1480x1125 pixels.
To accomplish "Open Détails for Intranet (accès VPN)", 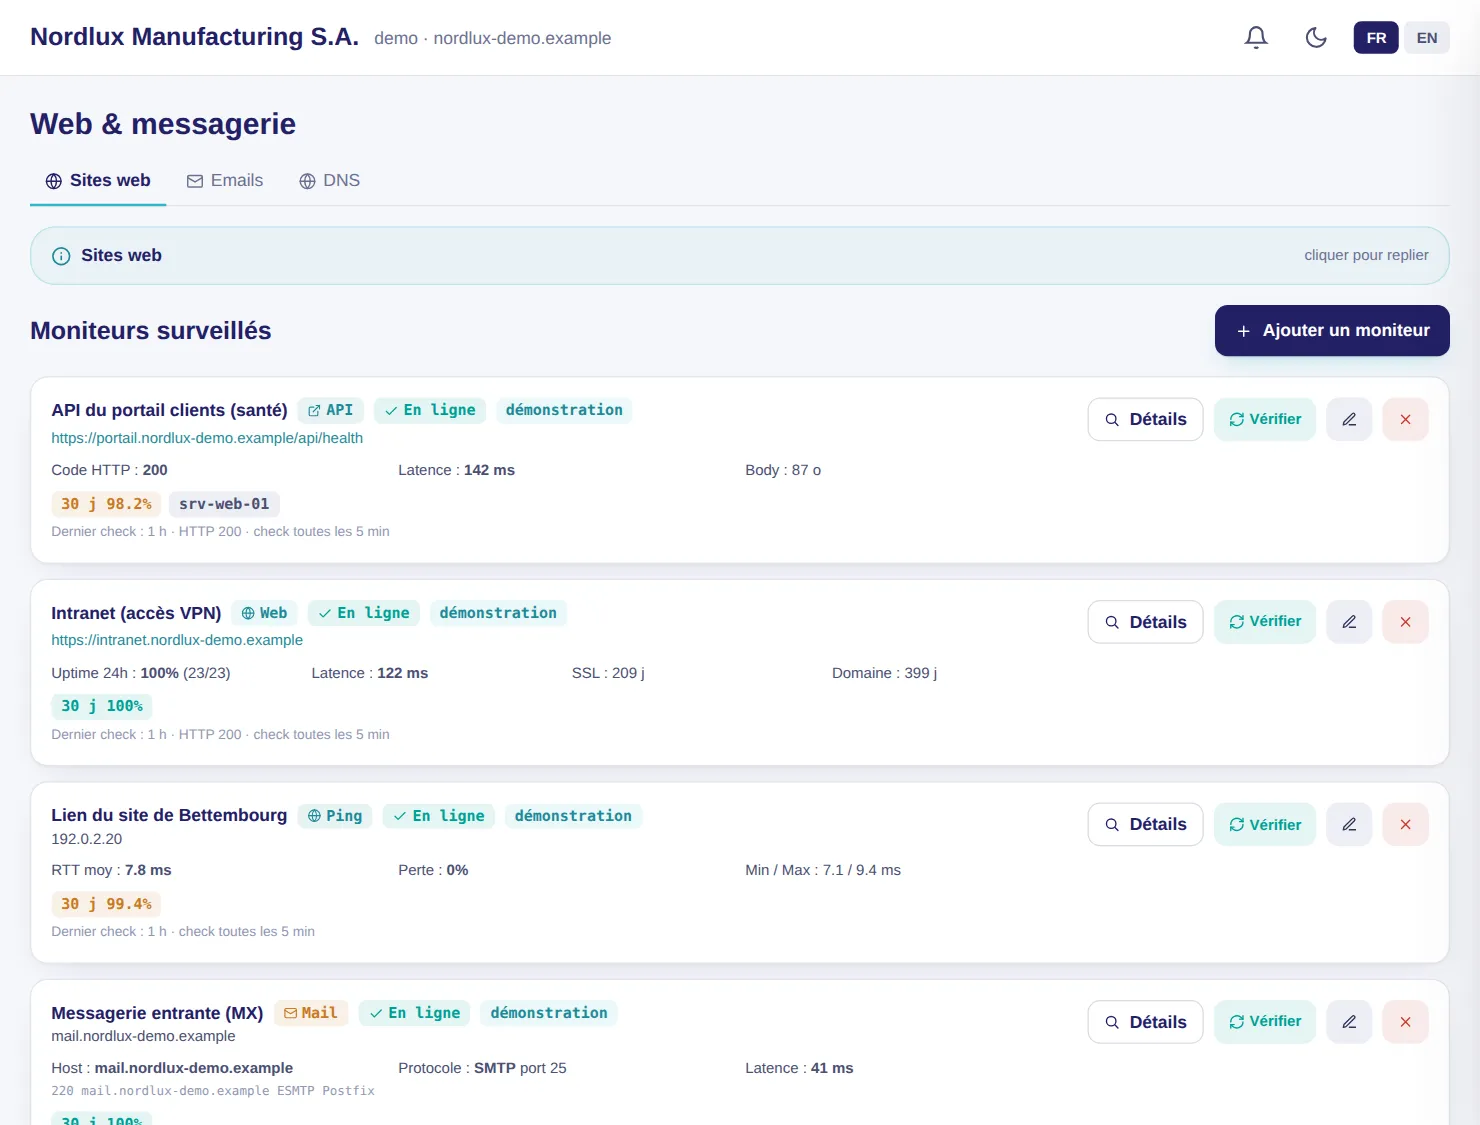I will (1145, 622).
